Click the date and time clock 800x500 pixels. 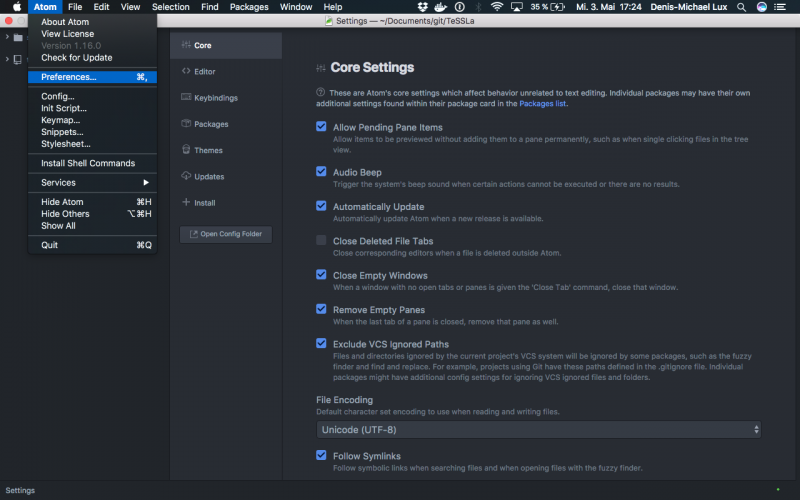(609, 7)
